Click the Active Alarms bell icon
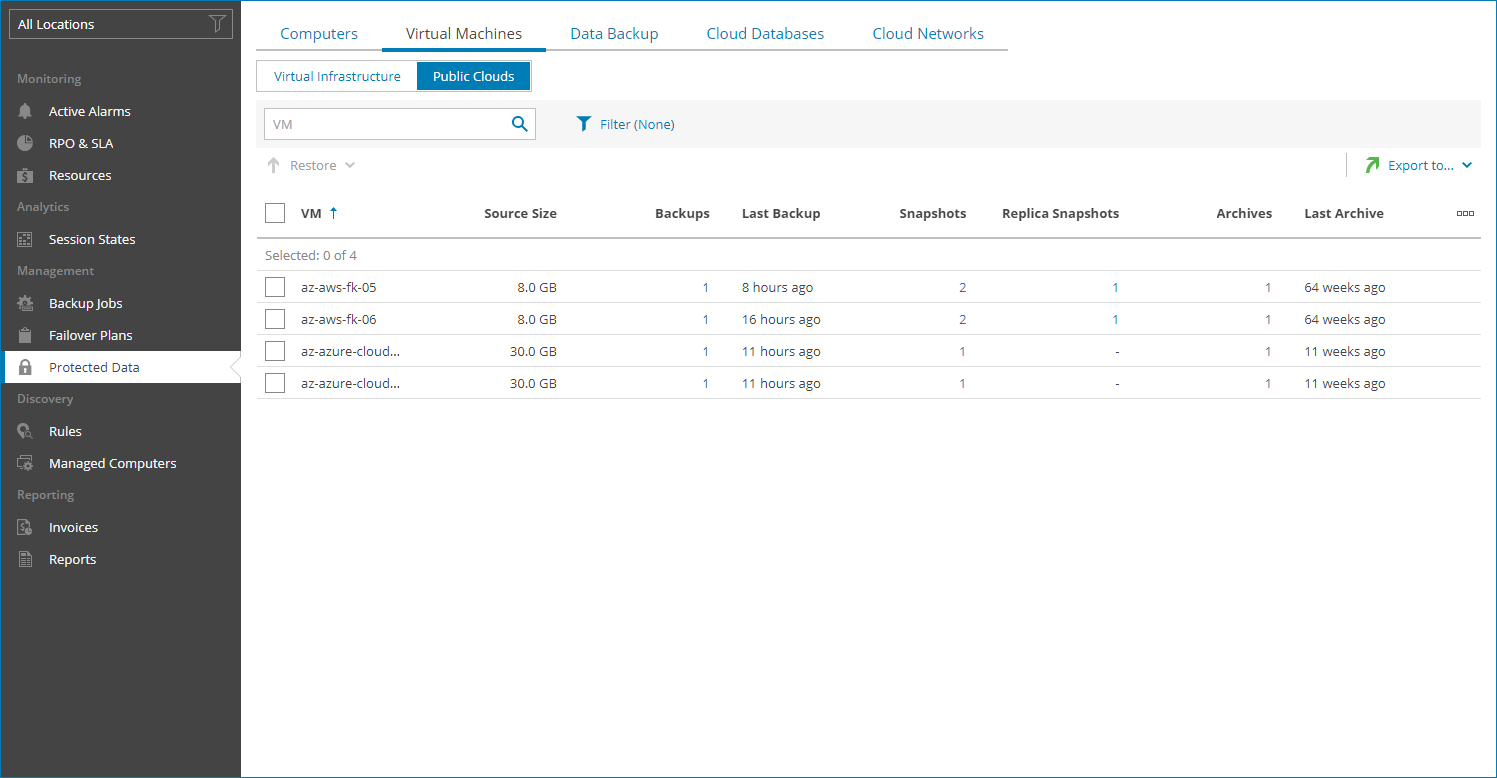The image size is (1497, 778). pos(26,111)
